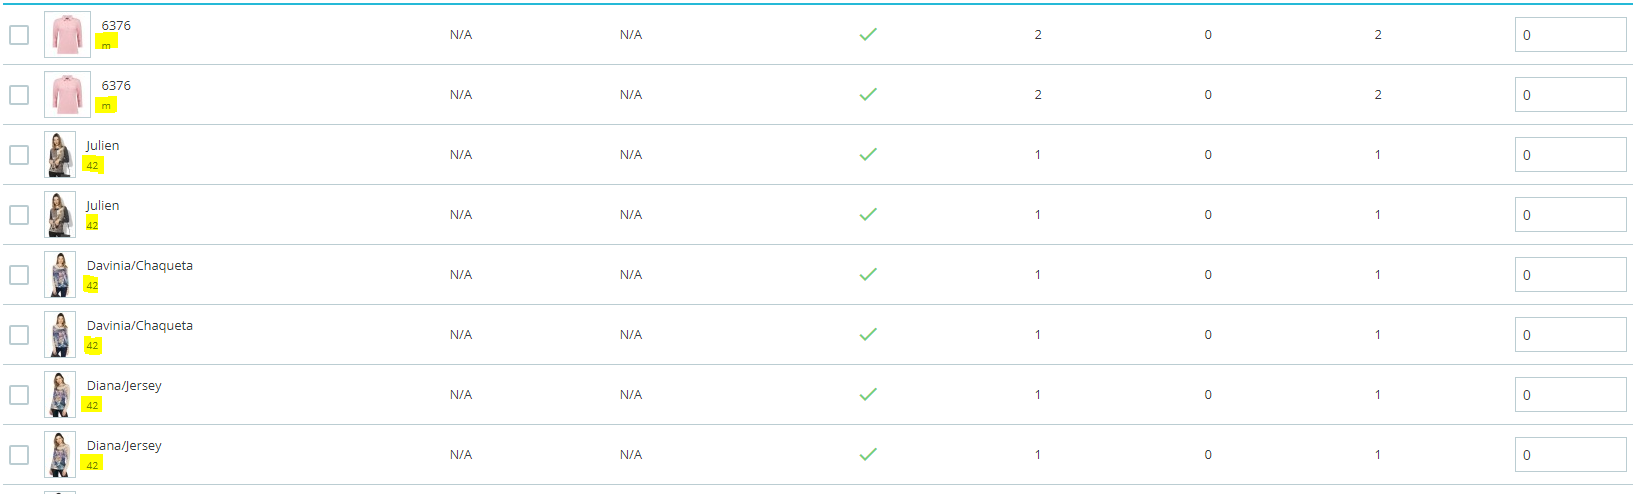The image size is (1642, 494).
Task: Click the green checkmark in the first Davinia/Chaqueta row
Action: [x=868, y=274]
